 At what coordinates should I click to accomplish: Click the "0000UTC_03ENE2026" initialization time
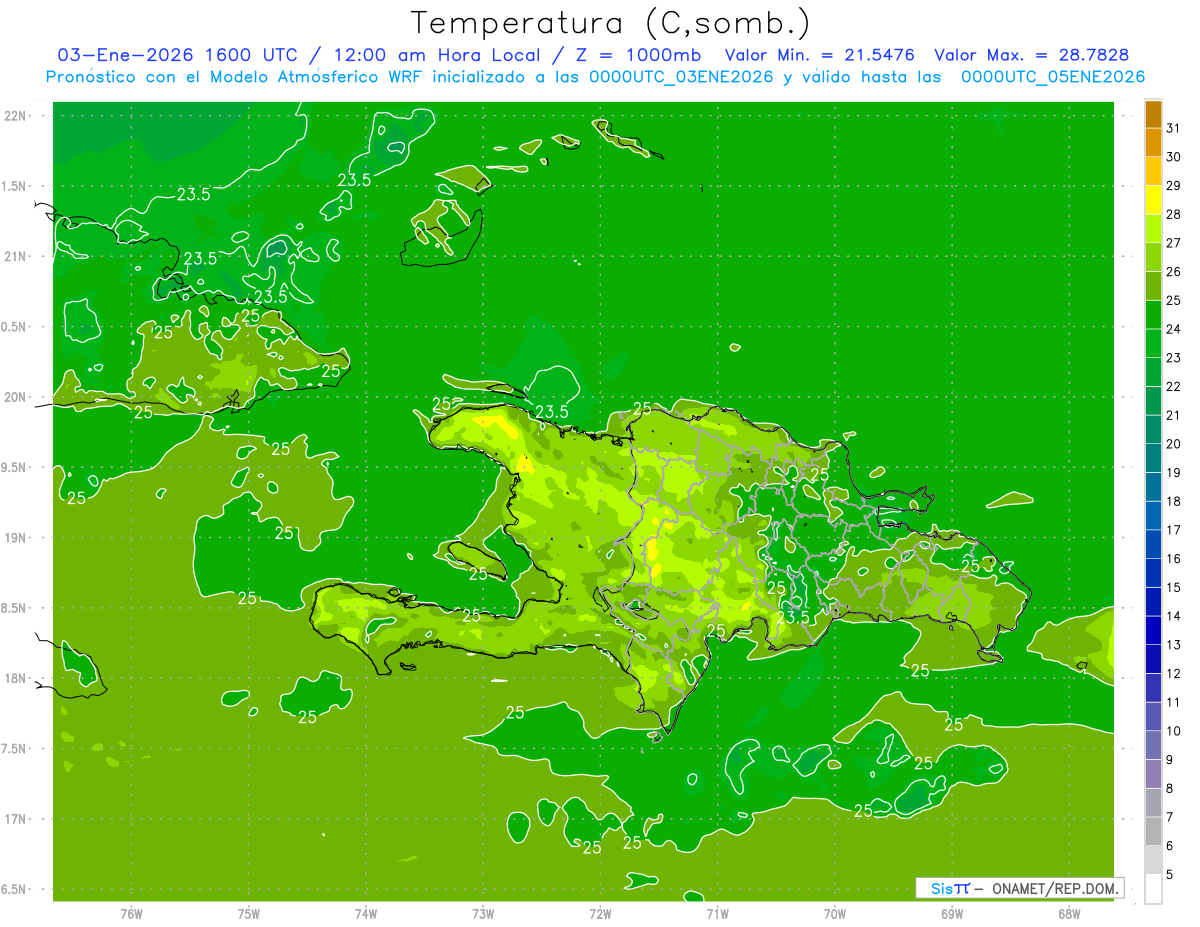click(x=681, y=77)
